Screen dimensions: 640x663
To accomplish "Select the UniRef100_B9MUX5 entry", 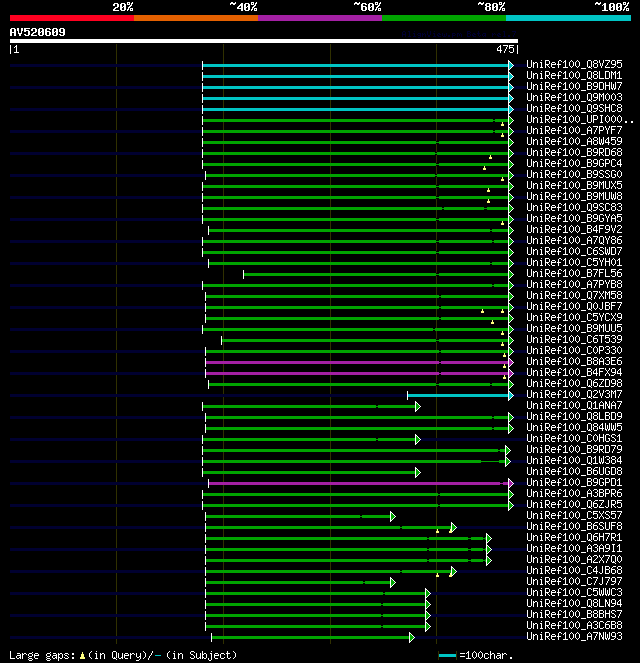I will (574, 185).
